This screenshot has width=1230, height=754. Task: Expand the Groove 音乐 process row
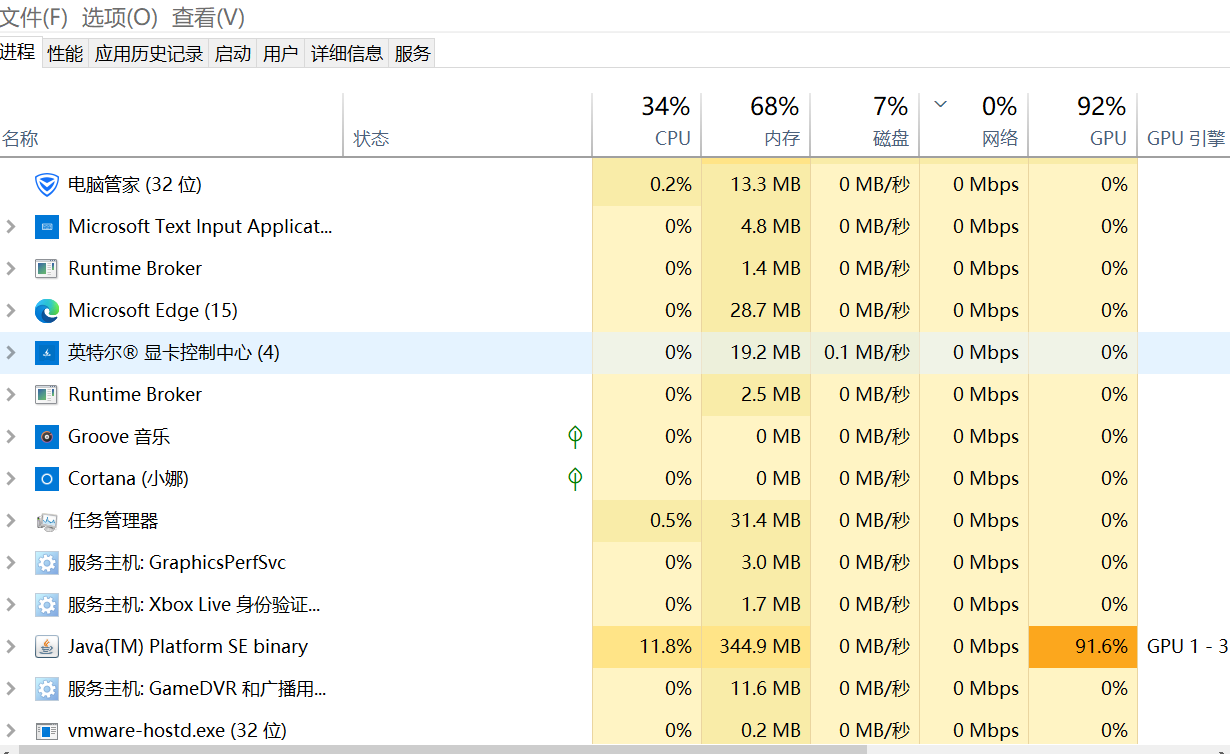click(11, 437)
